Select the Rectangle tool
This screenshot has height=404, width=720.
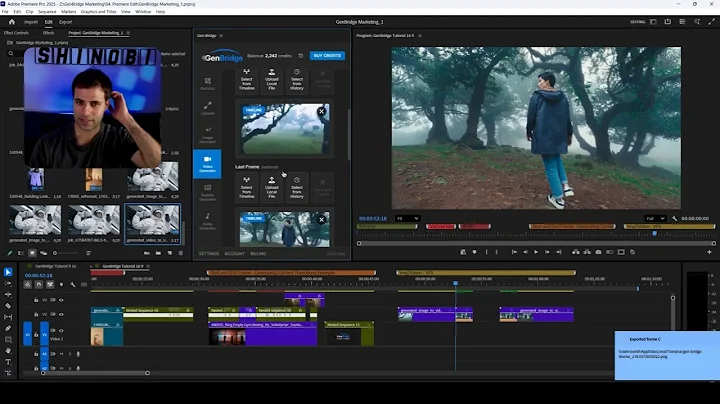(x=8, y=340)
